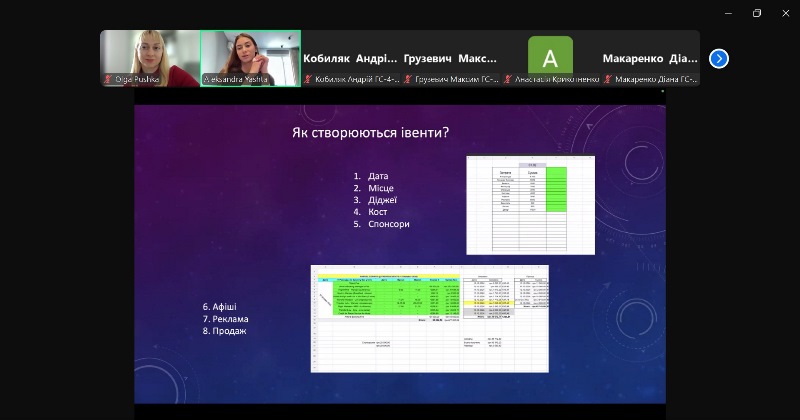
Task: Select green letter A avatar
Action: [x=550, y=55]
